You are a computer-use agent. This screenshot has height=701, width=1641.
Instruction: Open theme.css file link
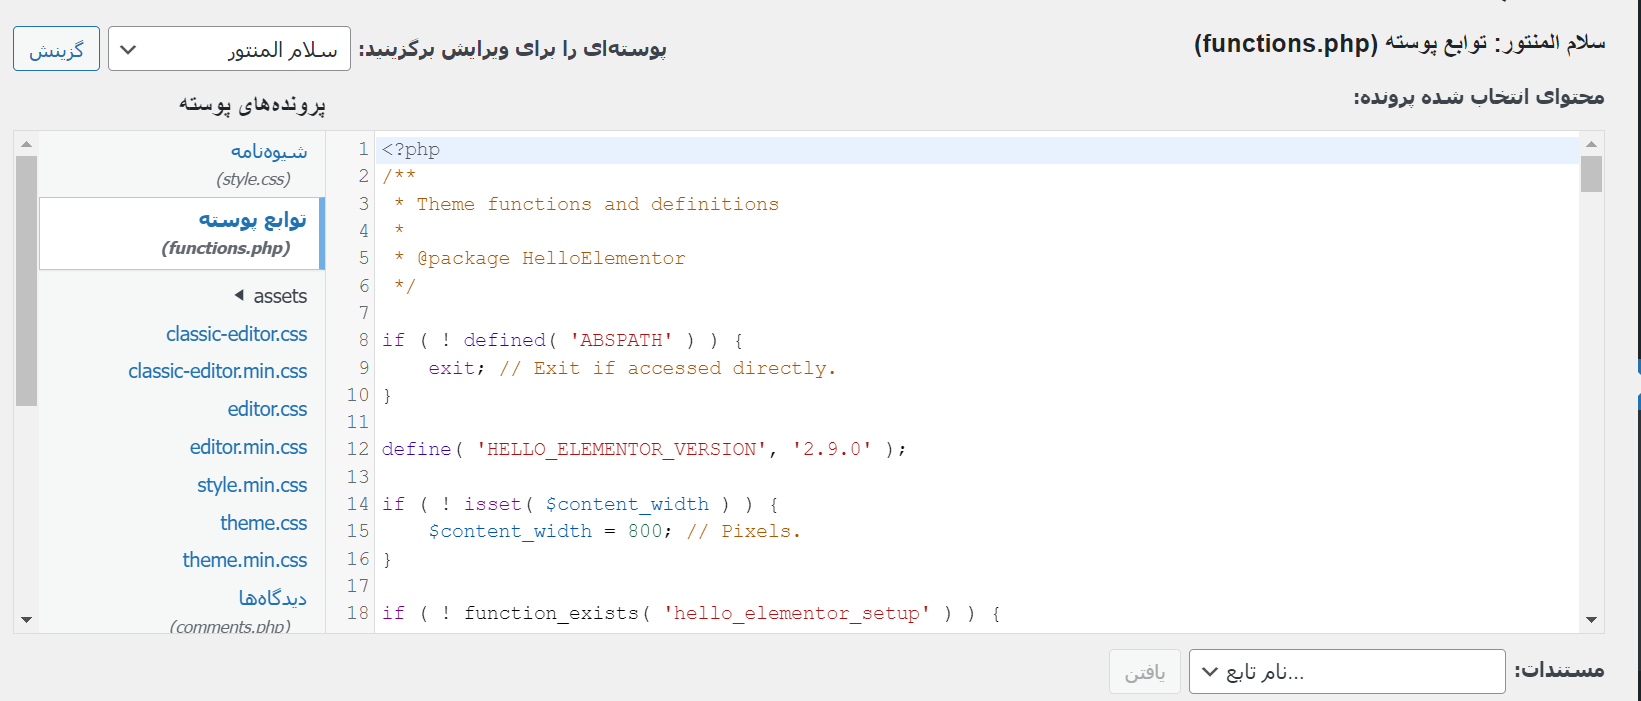click(263, 523)
